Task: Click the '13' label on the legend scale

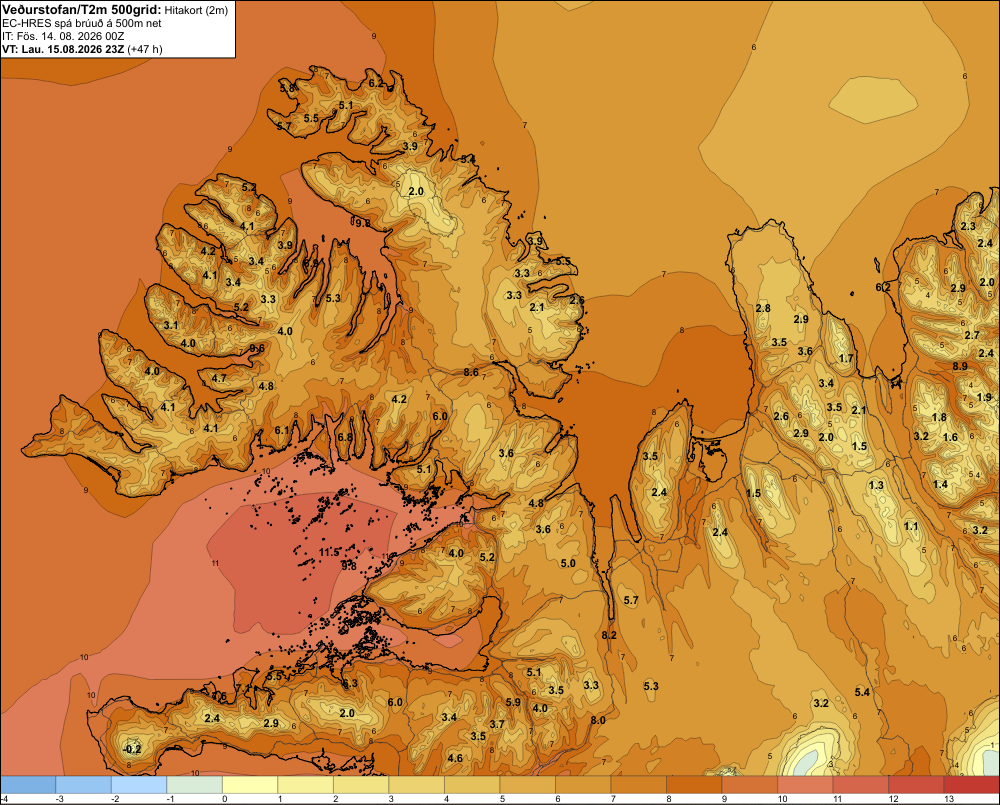Action: coord(949,799)
